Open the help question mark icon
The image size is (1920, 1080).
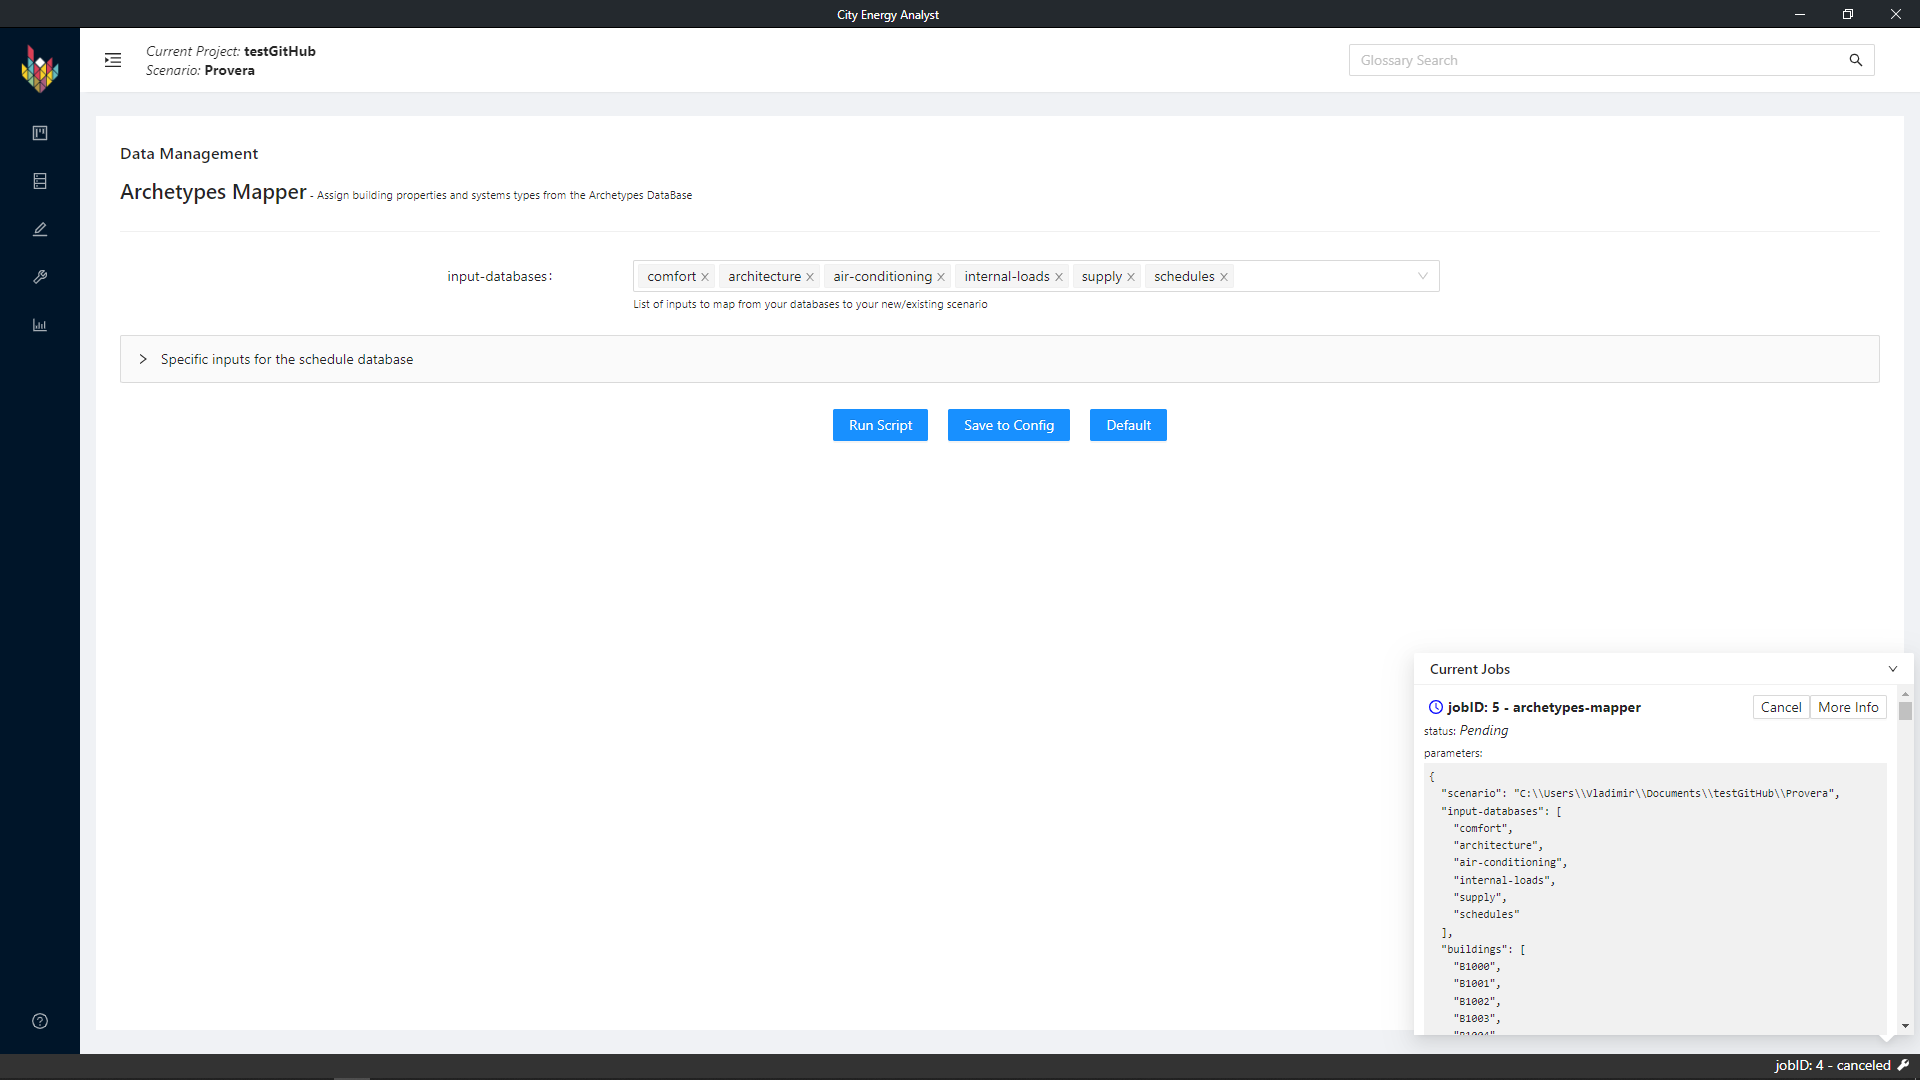pyautogui.click(x=40, y=1021)
